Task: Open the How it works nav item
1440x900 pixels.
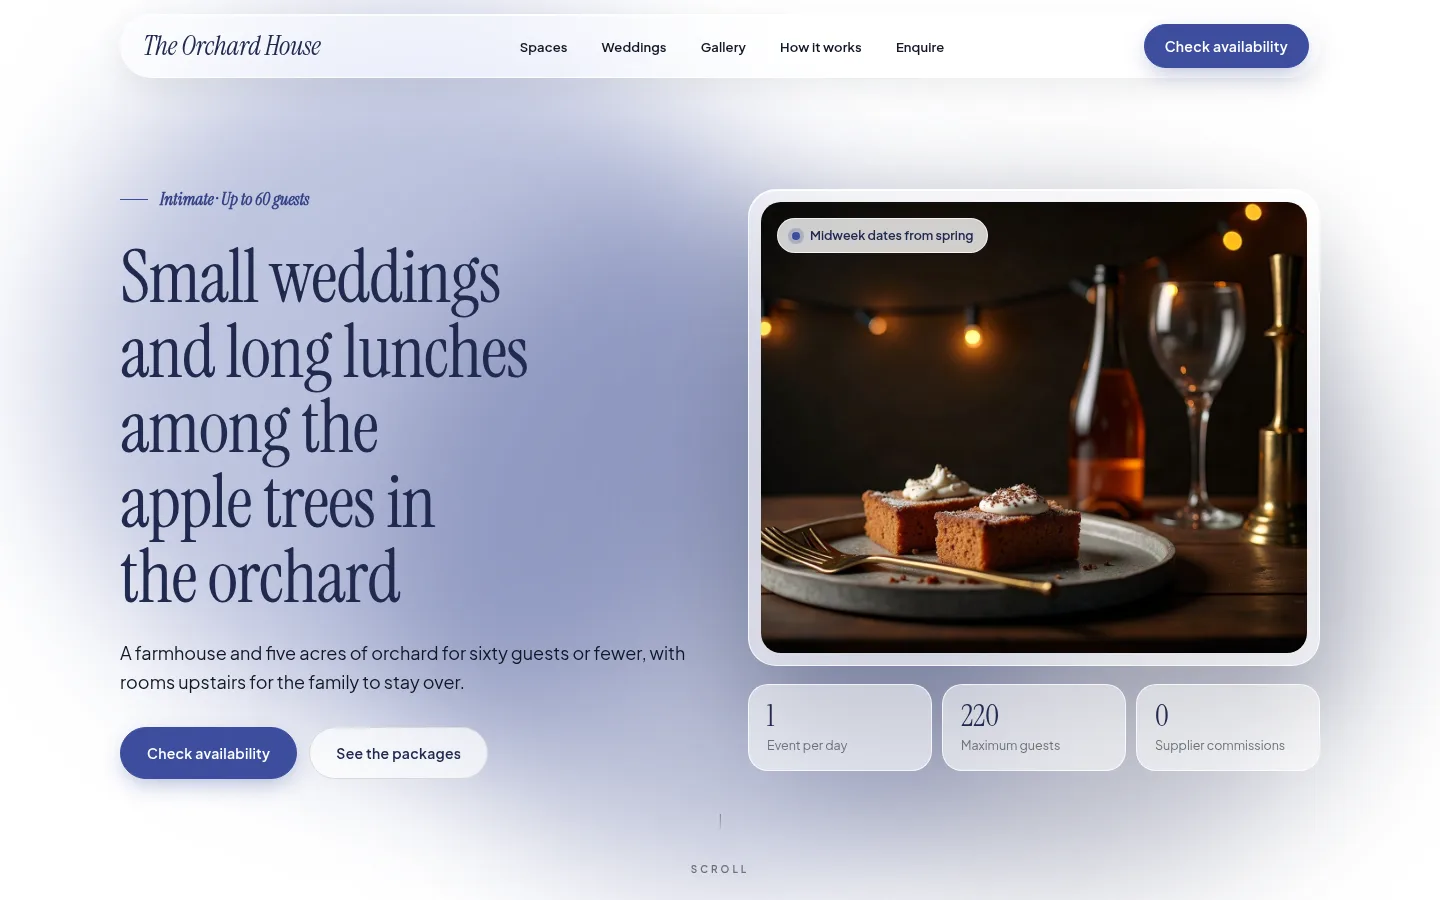Action: click(821, 47)
